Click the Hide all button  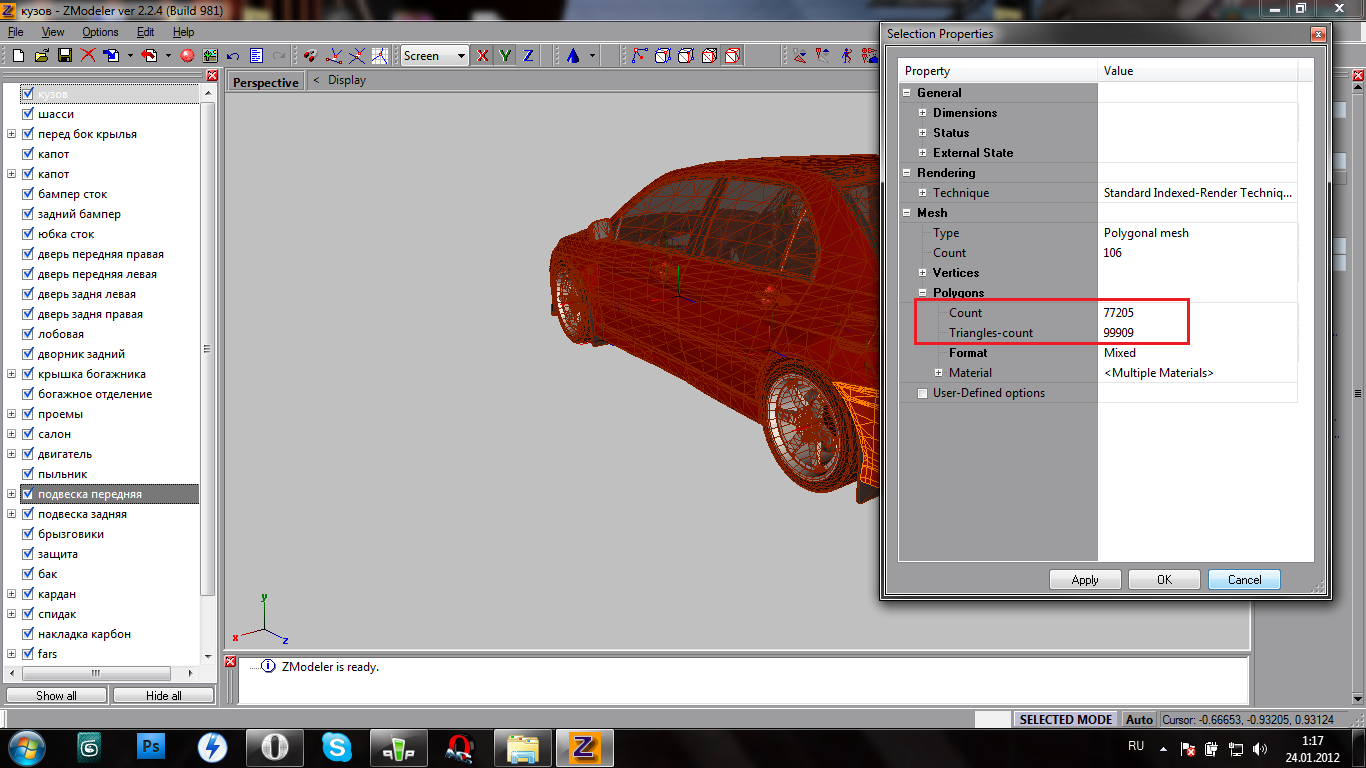[x=163, y=695]
